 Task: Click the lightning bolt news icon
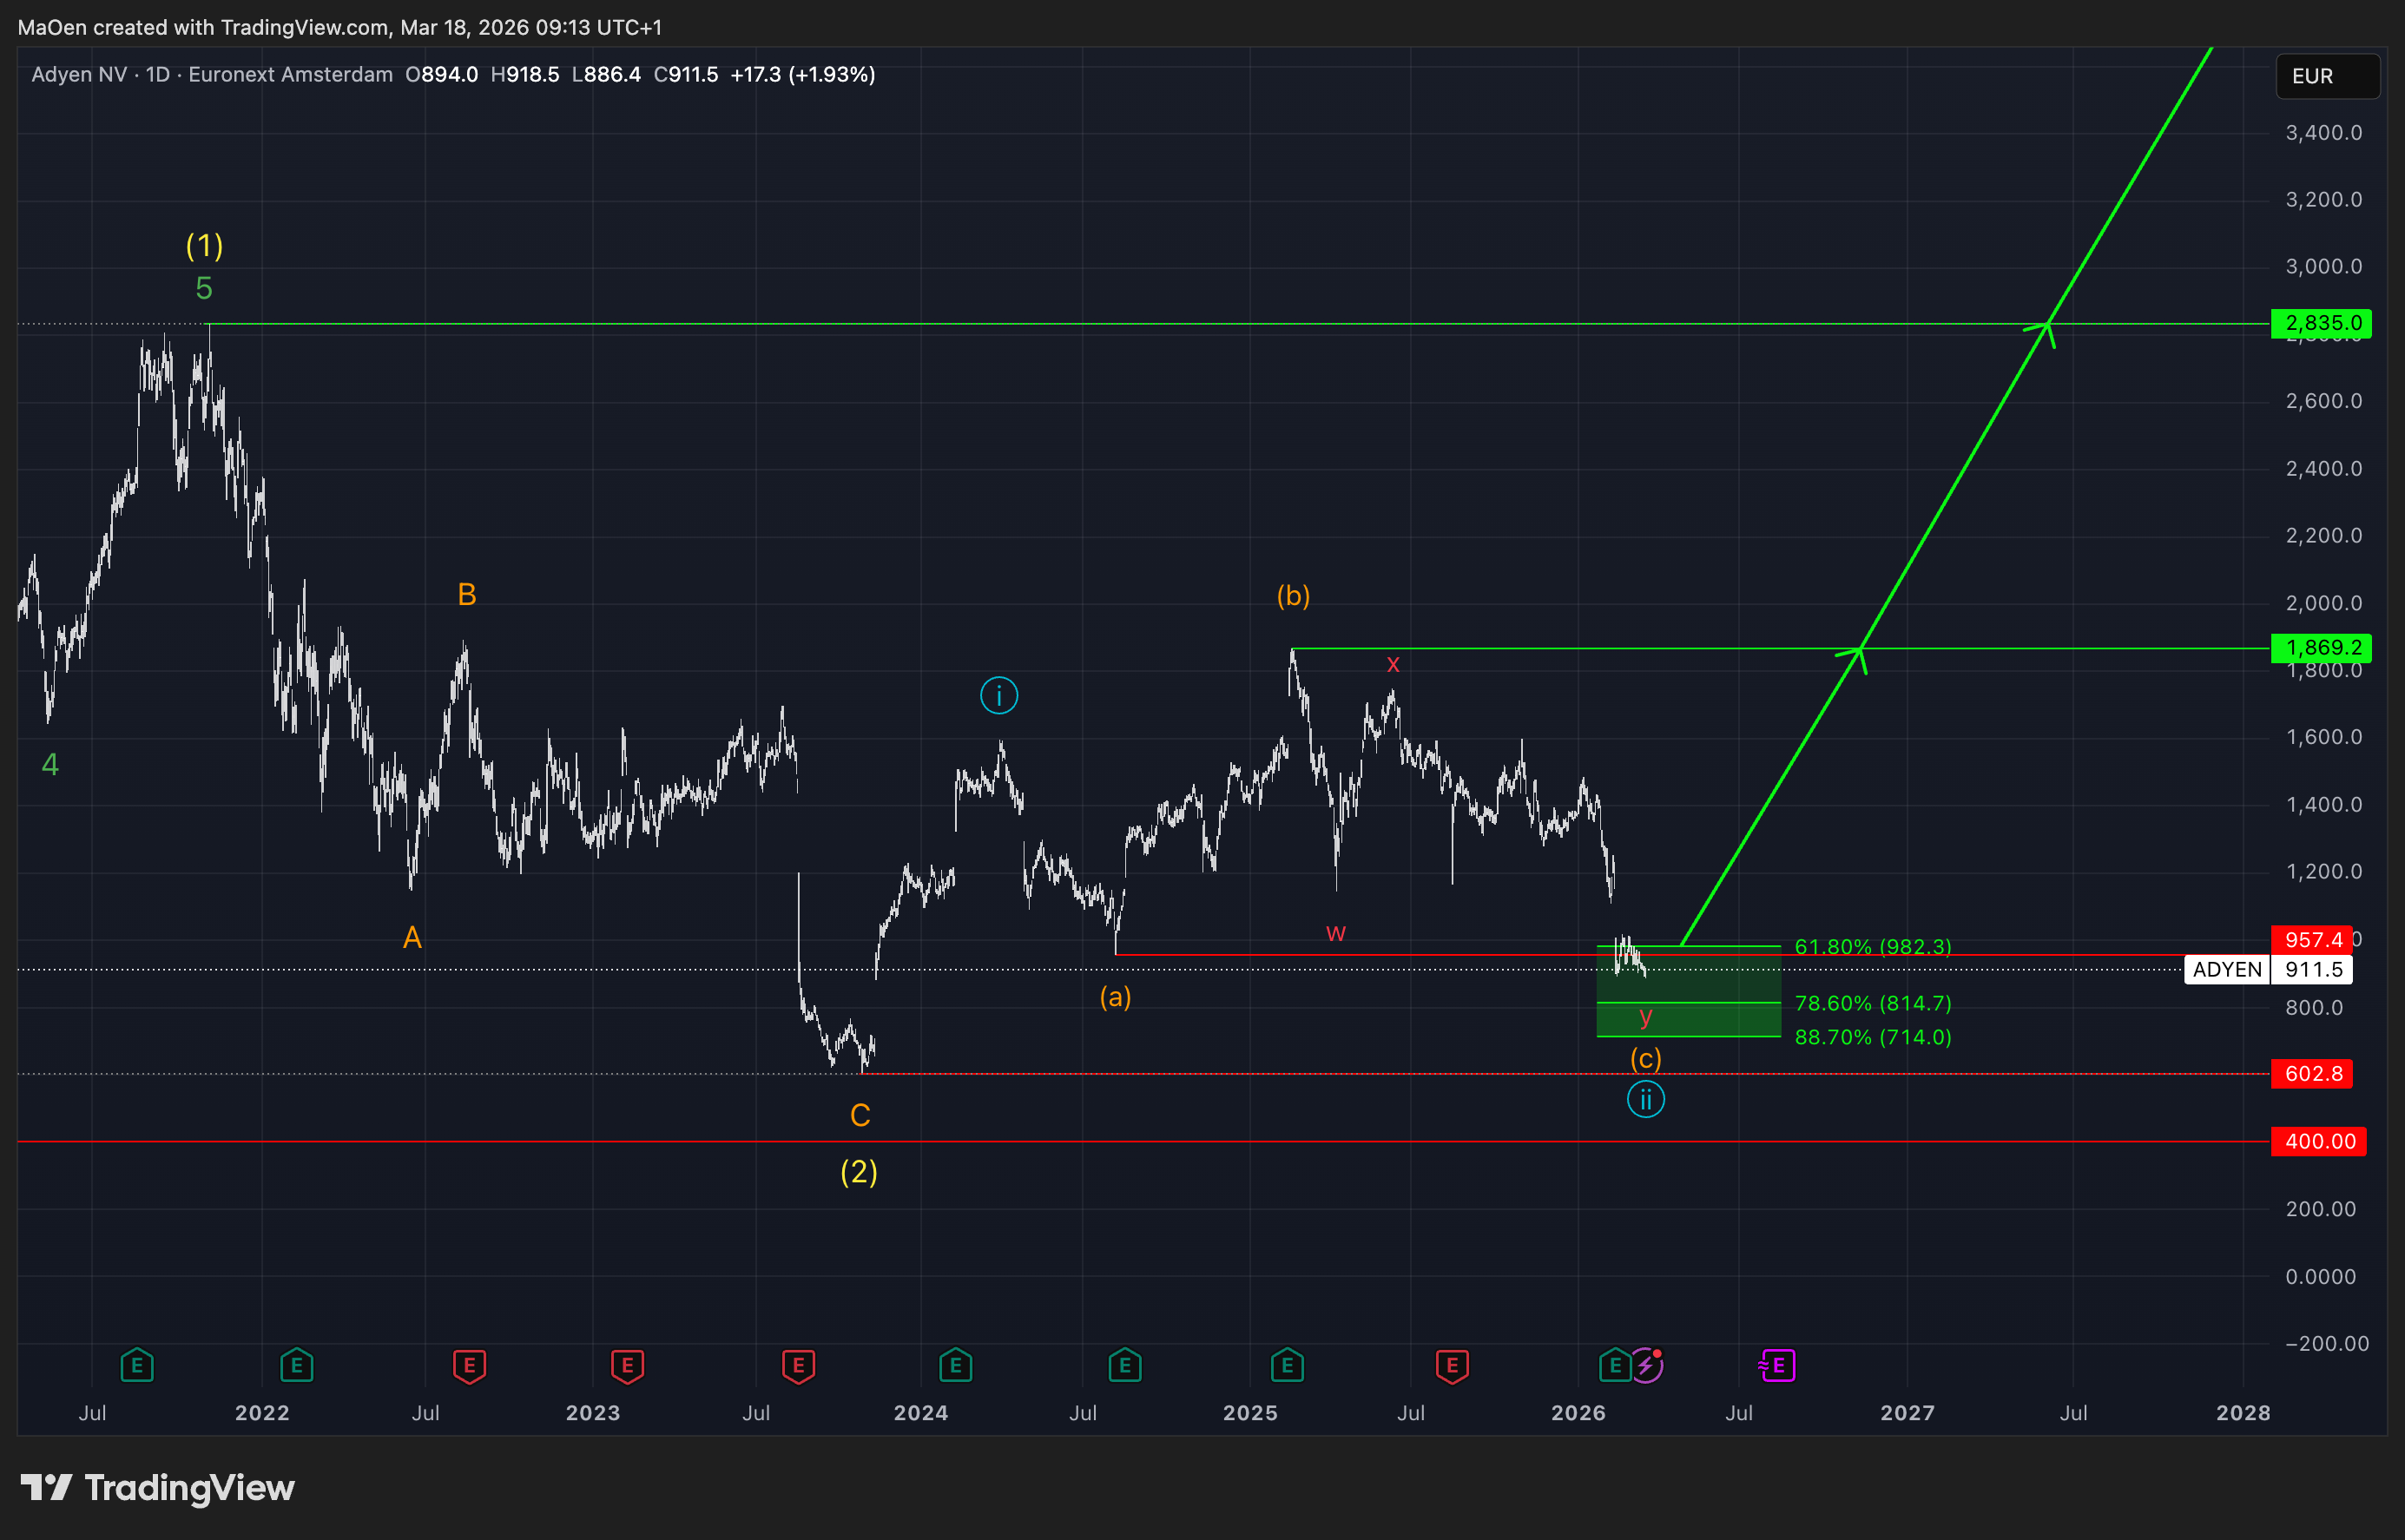click(1646, 1365)
